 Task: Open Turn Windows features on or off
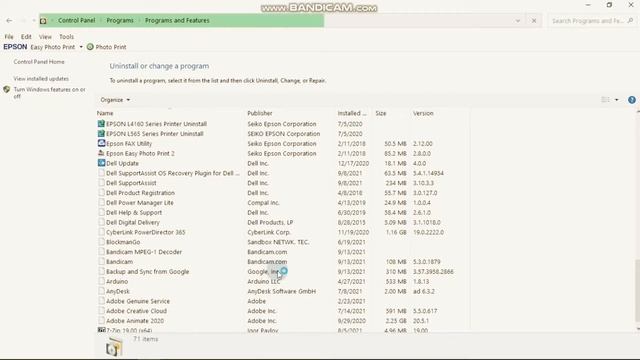[49, 93]
